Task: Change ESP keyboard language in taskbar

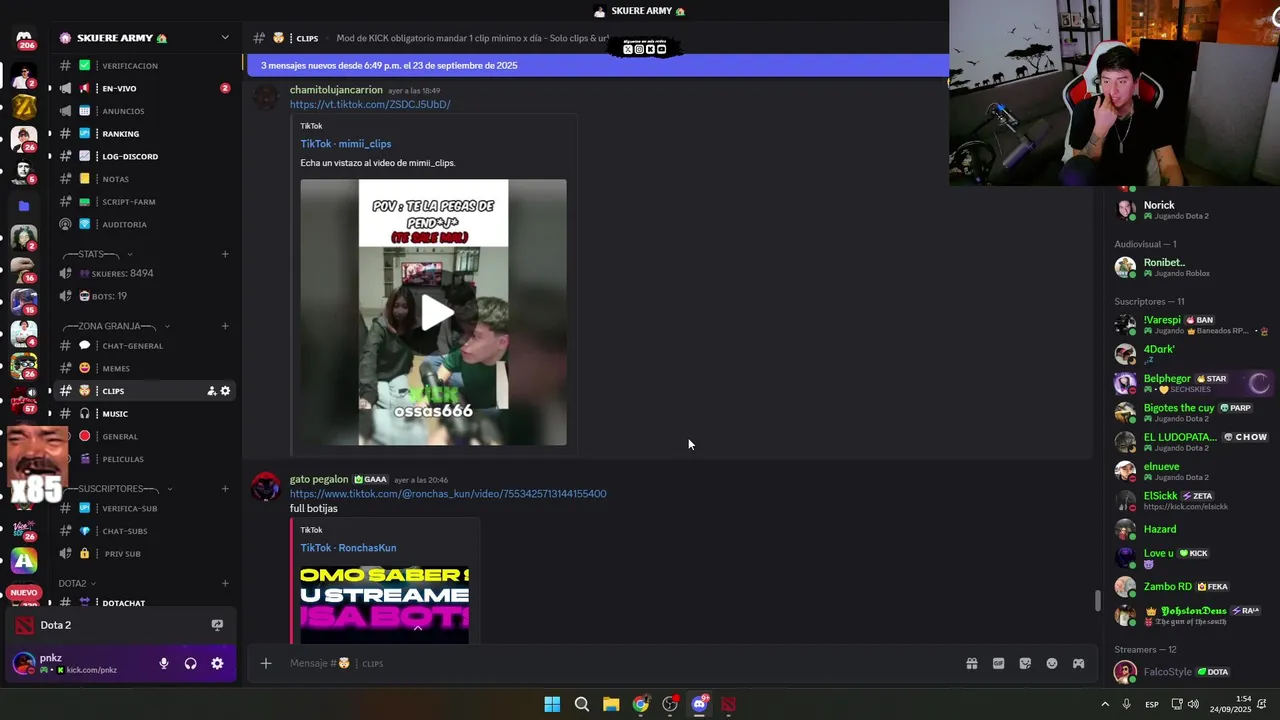Action: pyautogui.click(x=1152, y=704)
